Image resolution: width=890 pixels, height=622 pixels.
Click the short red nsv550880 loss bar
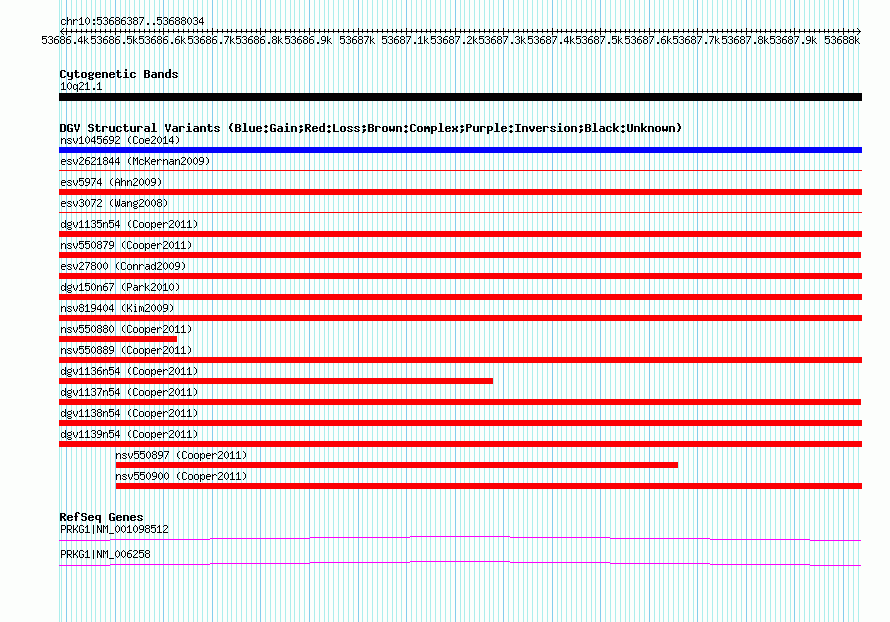tap(118, 339)
